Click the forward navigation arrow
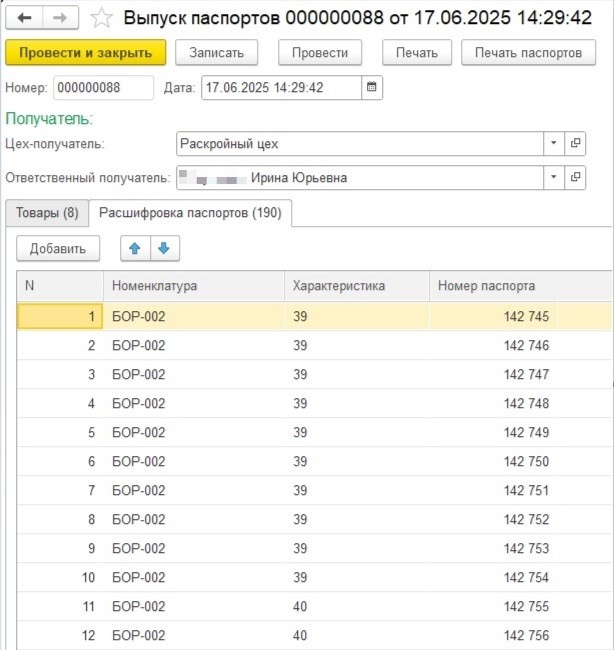The height and width of the screenshot is (650, 614). 60,17
